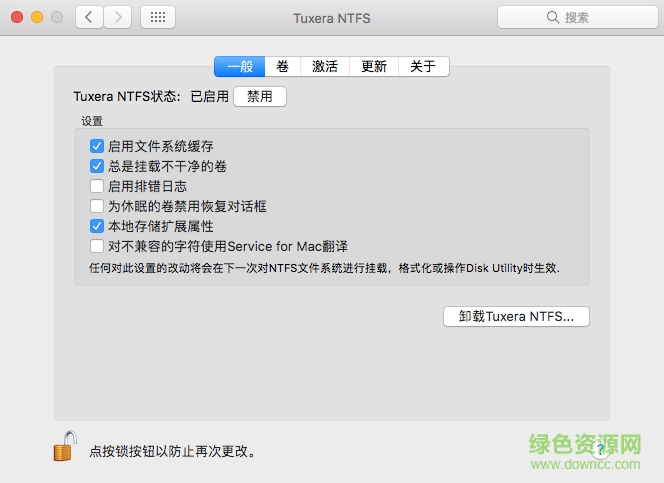664x483 pixels.
Task: Open help with the question mark button
Action: click(x=600, y=450)
